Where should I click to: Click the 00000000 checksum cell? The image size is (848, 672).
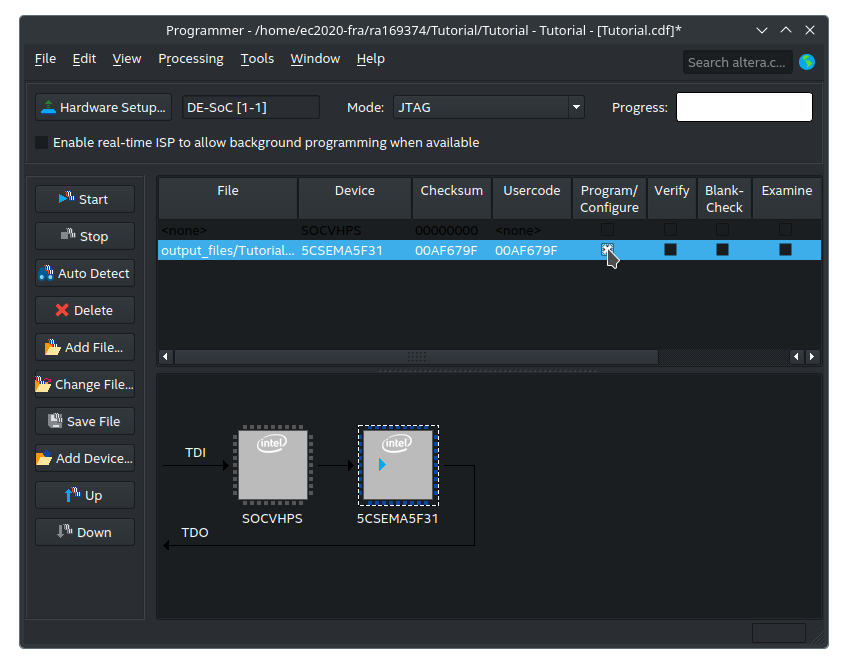[452, 230]
